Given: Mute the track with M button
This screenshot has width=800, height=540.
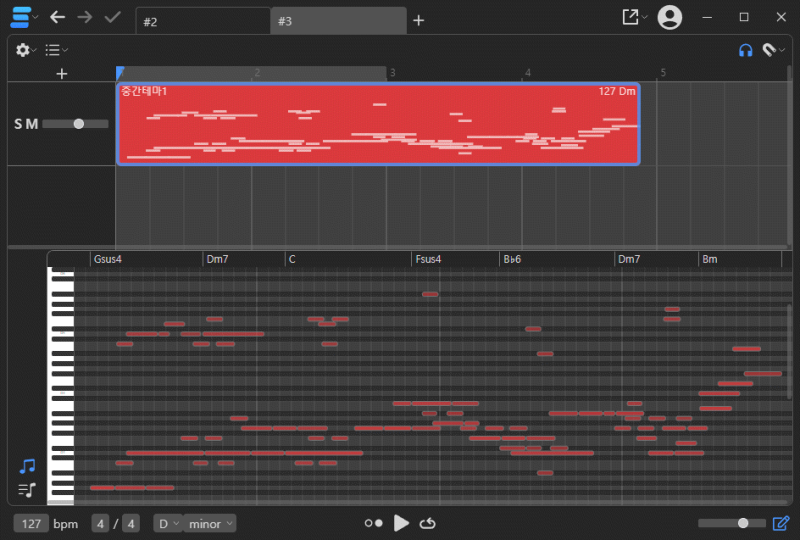Looking at the screenshot, I should 32,124.
